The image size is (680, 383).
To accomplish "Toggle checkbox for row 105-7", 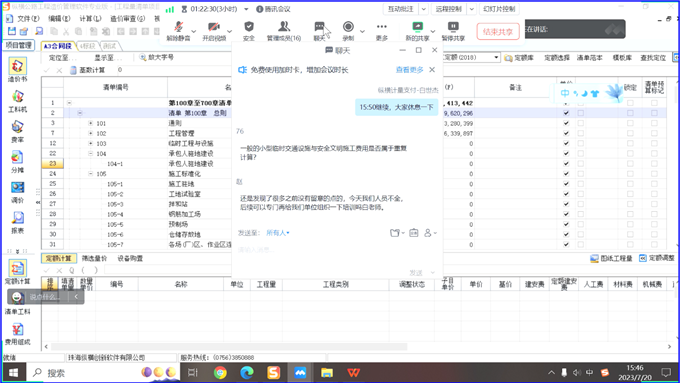I will 566,245.
